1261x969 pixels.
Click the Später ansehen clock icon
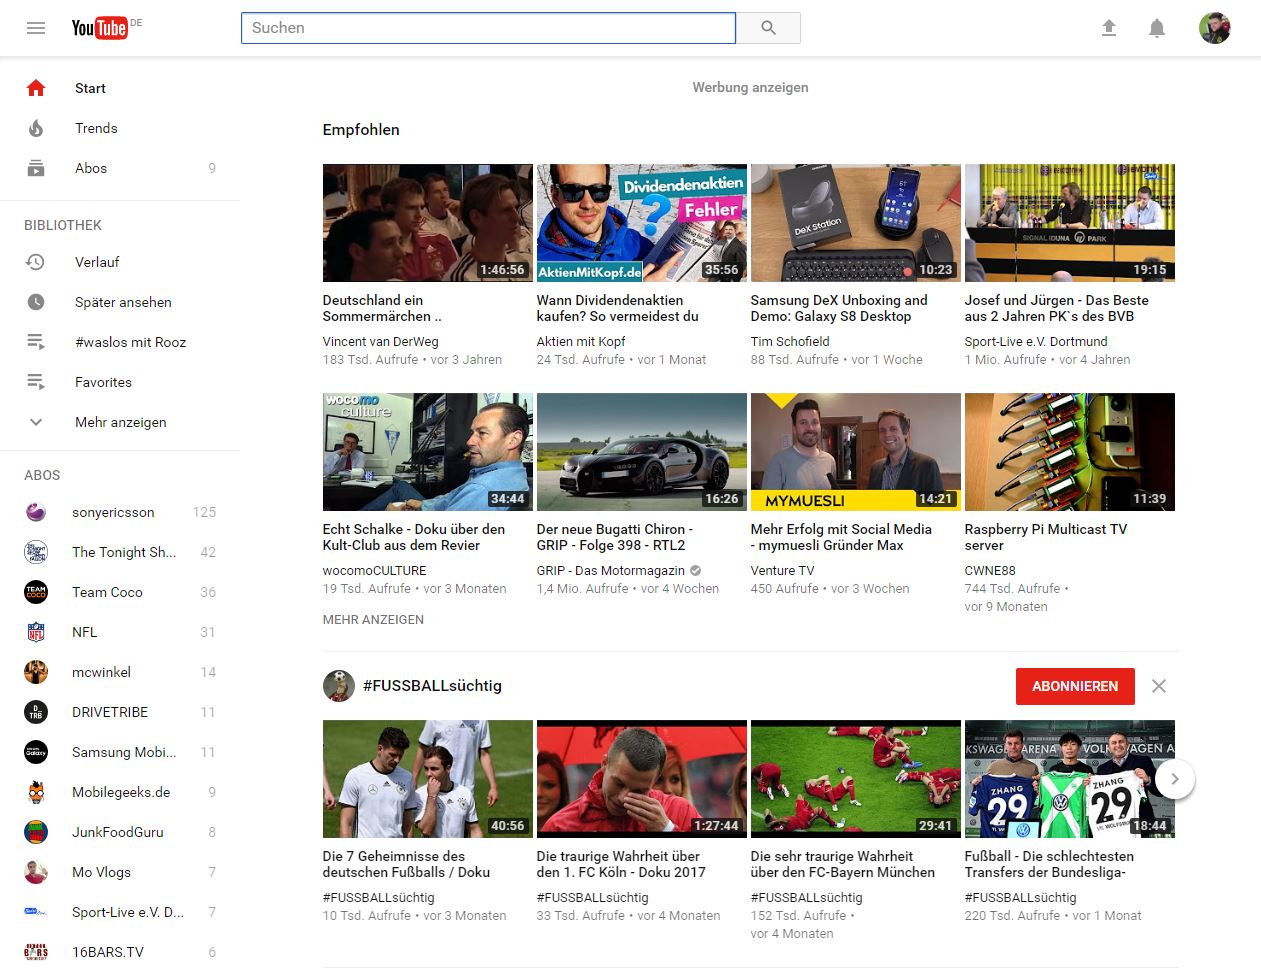tap(36, 302)
